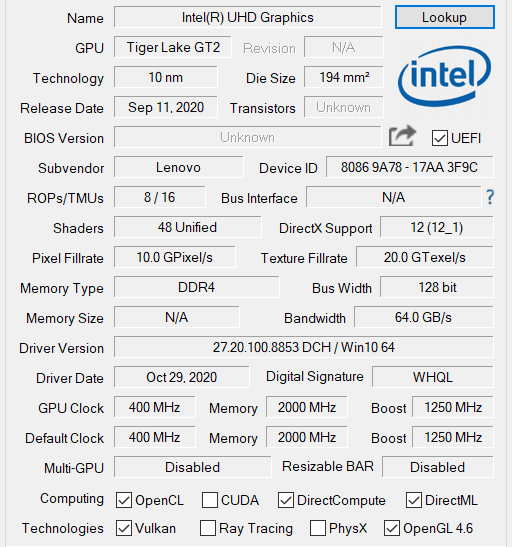Click the Bus Width 128 bit field
The height and width of the screenshot is (547, 512).
[437, 287]
